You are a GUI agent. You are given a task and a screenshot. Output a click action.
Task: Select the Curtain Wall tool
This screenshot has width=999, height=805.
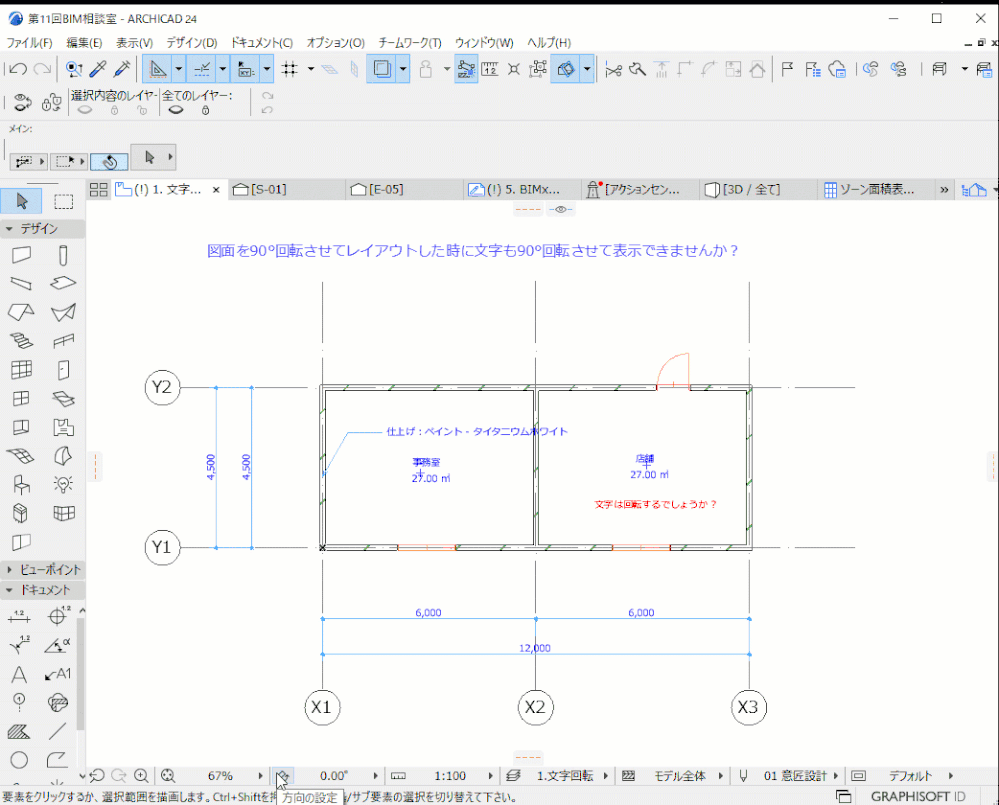click(21, 369)
